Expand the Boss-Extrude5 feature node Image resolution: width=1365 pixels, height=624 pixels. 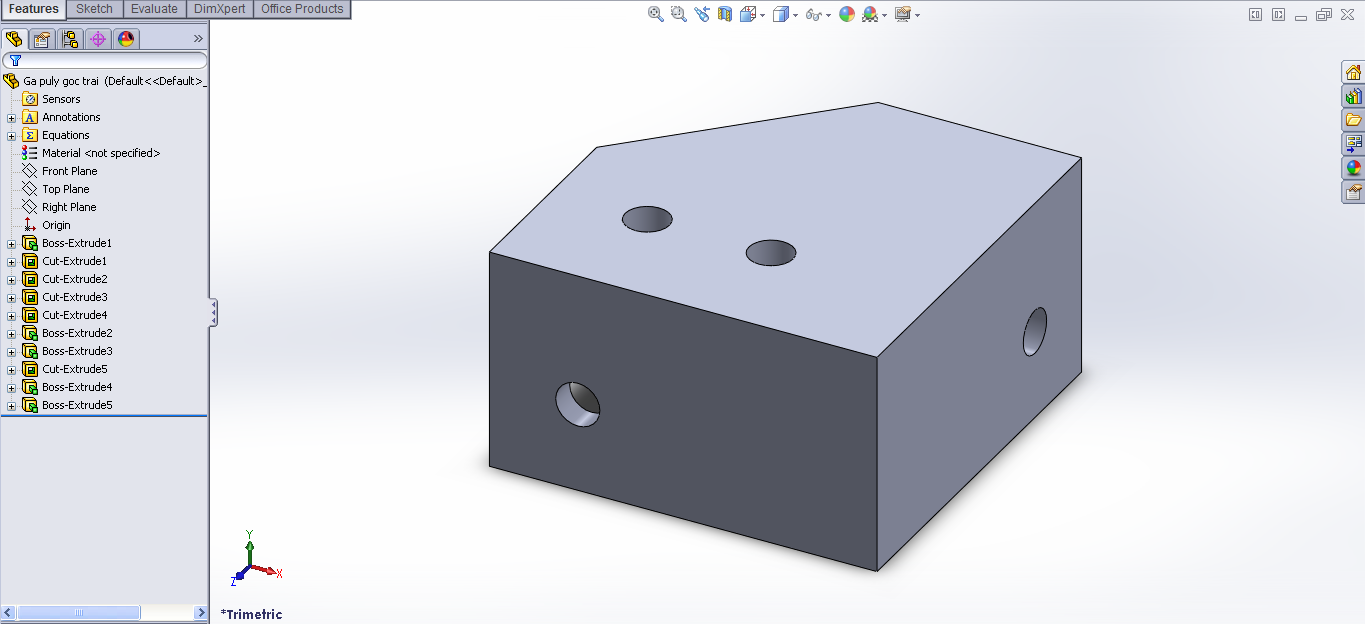point(12,405)
